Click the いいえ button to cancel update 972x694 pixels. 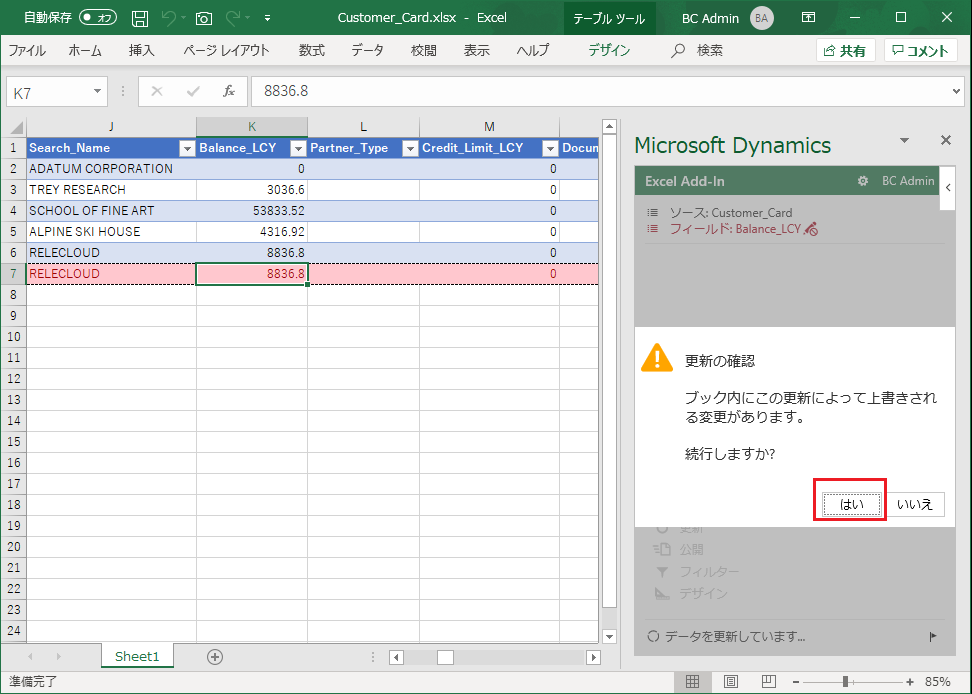(914, 504)
